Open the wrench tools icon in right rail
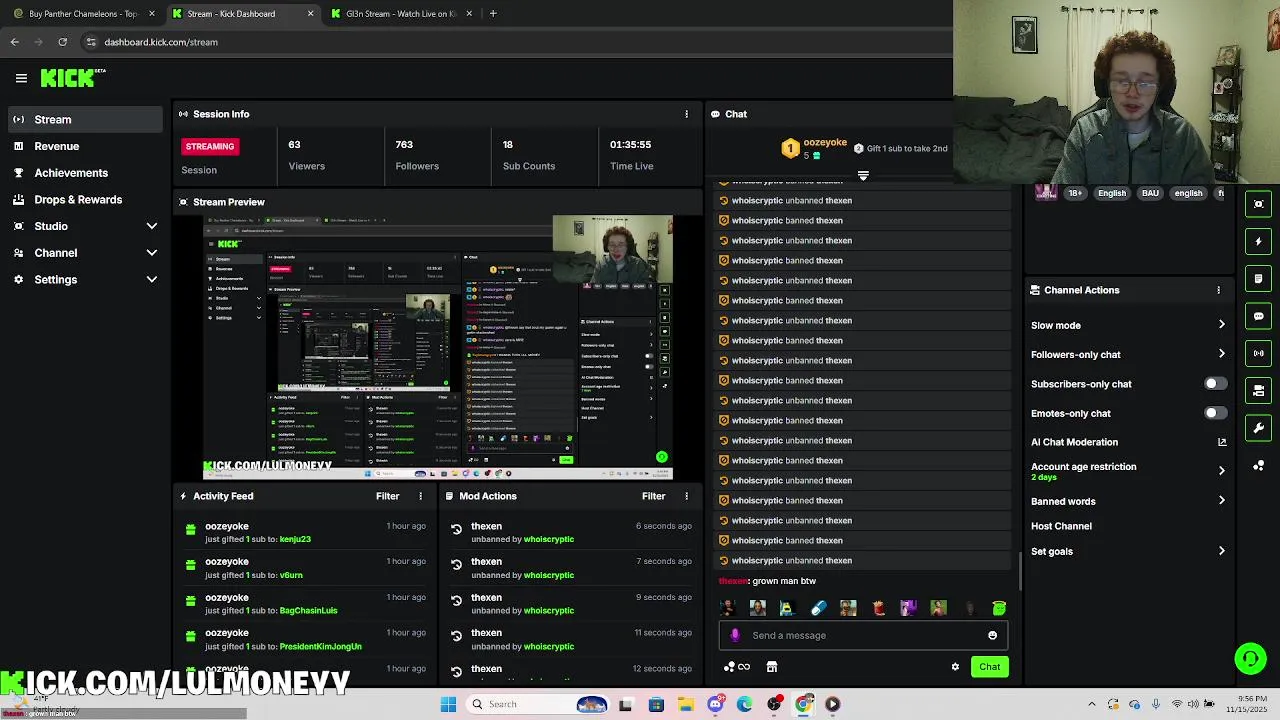This screenshot has height=720, width=1280. (x=1258, y=428)
